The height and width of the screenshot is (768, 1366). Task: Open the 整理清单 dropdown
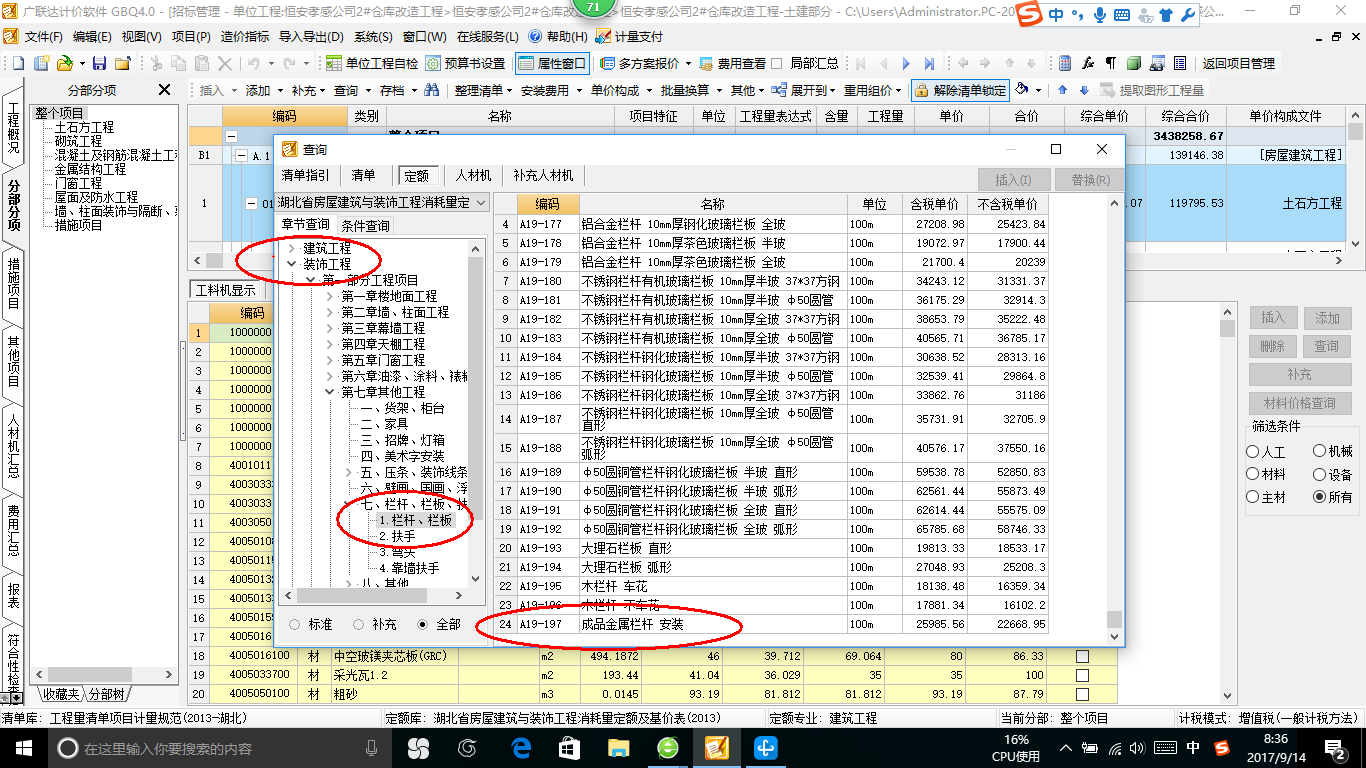pos(485,90)
